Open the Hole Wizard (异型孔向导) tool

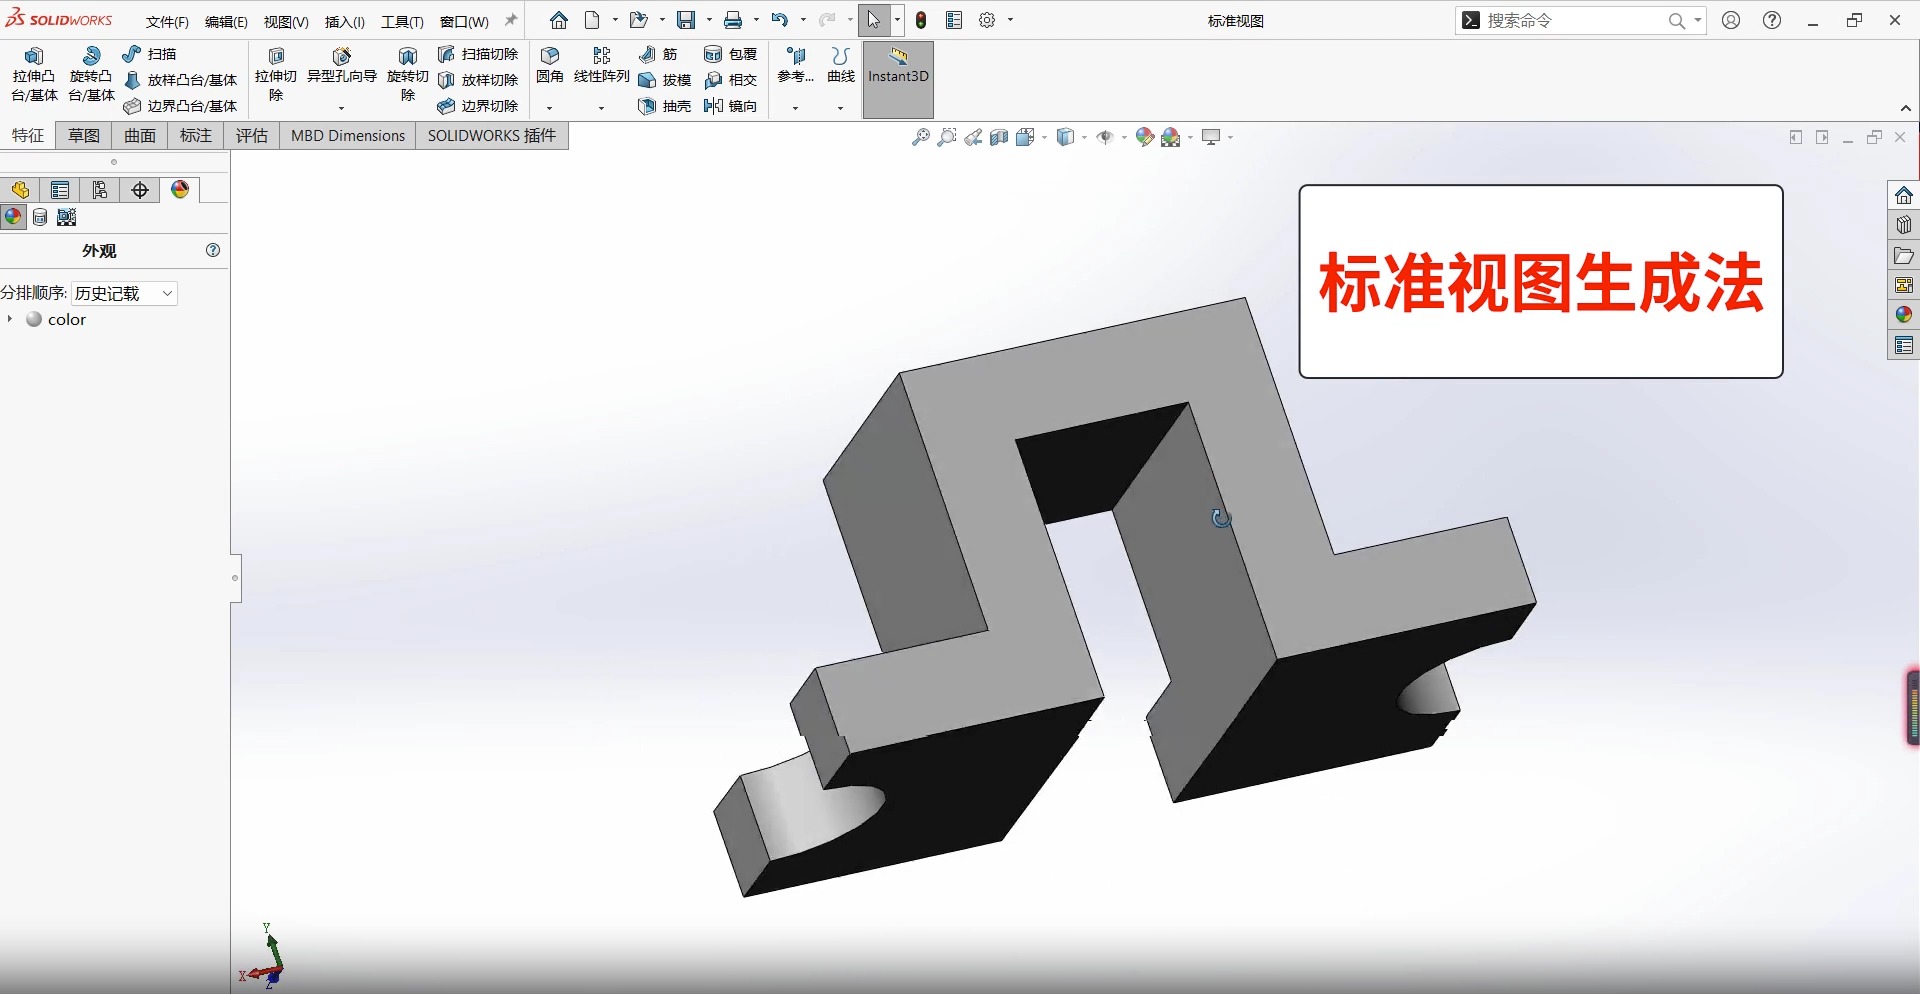pyautogui.click(x=342, y=66)
